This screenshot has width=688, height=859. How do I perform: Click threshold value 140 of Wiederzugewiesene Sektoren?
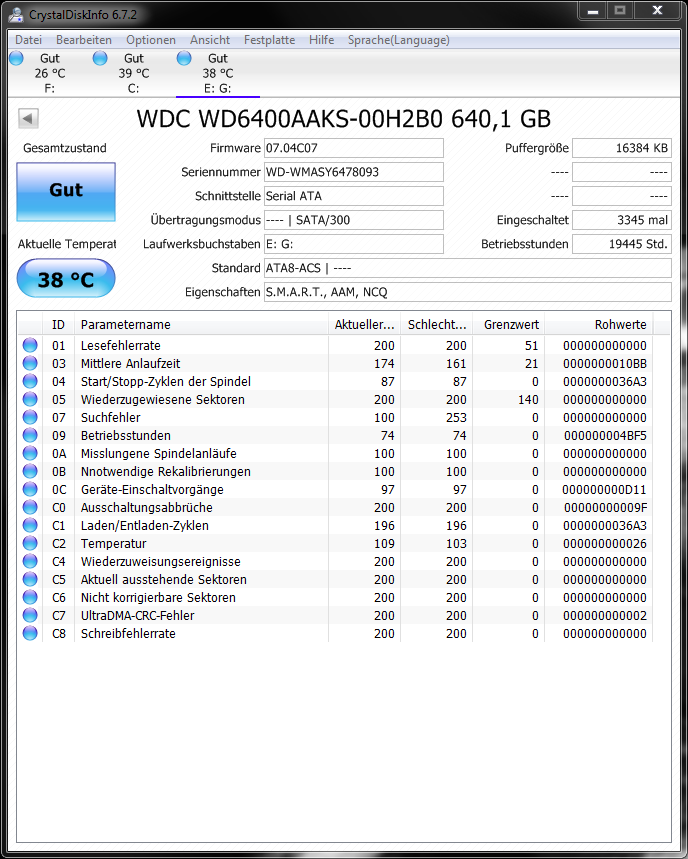(528, 400)
